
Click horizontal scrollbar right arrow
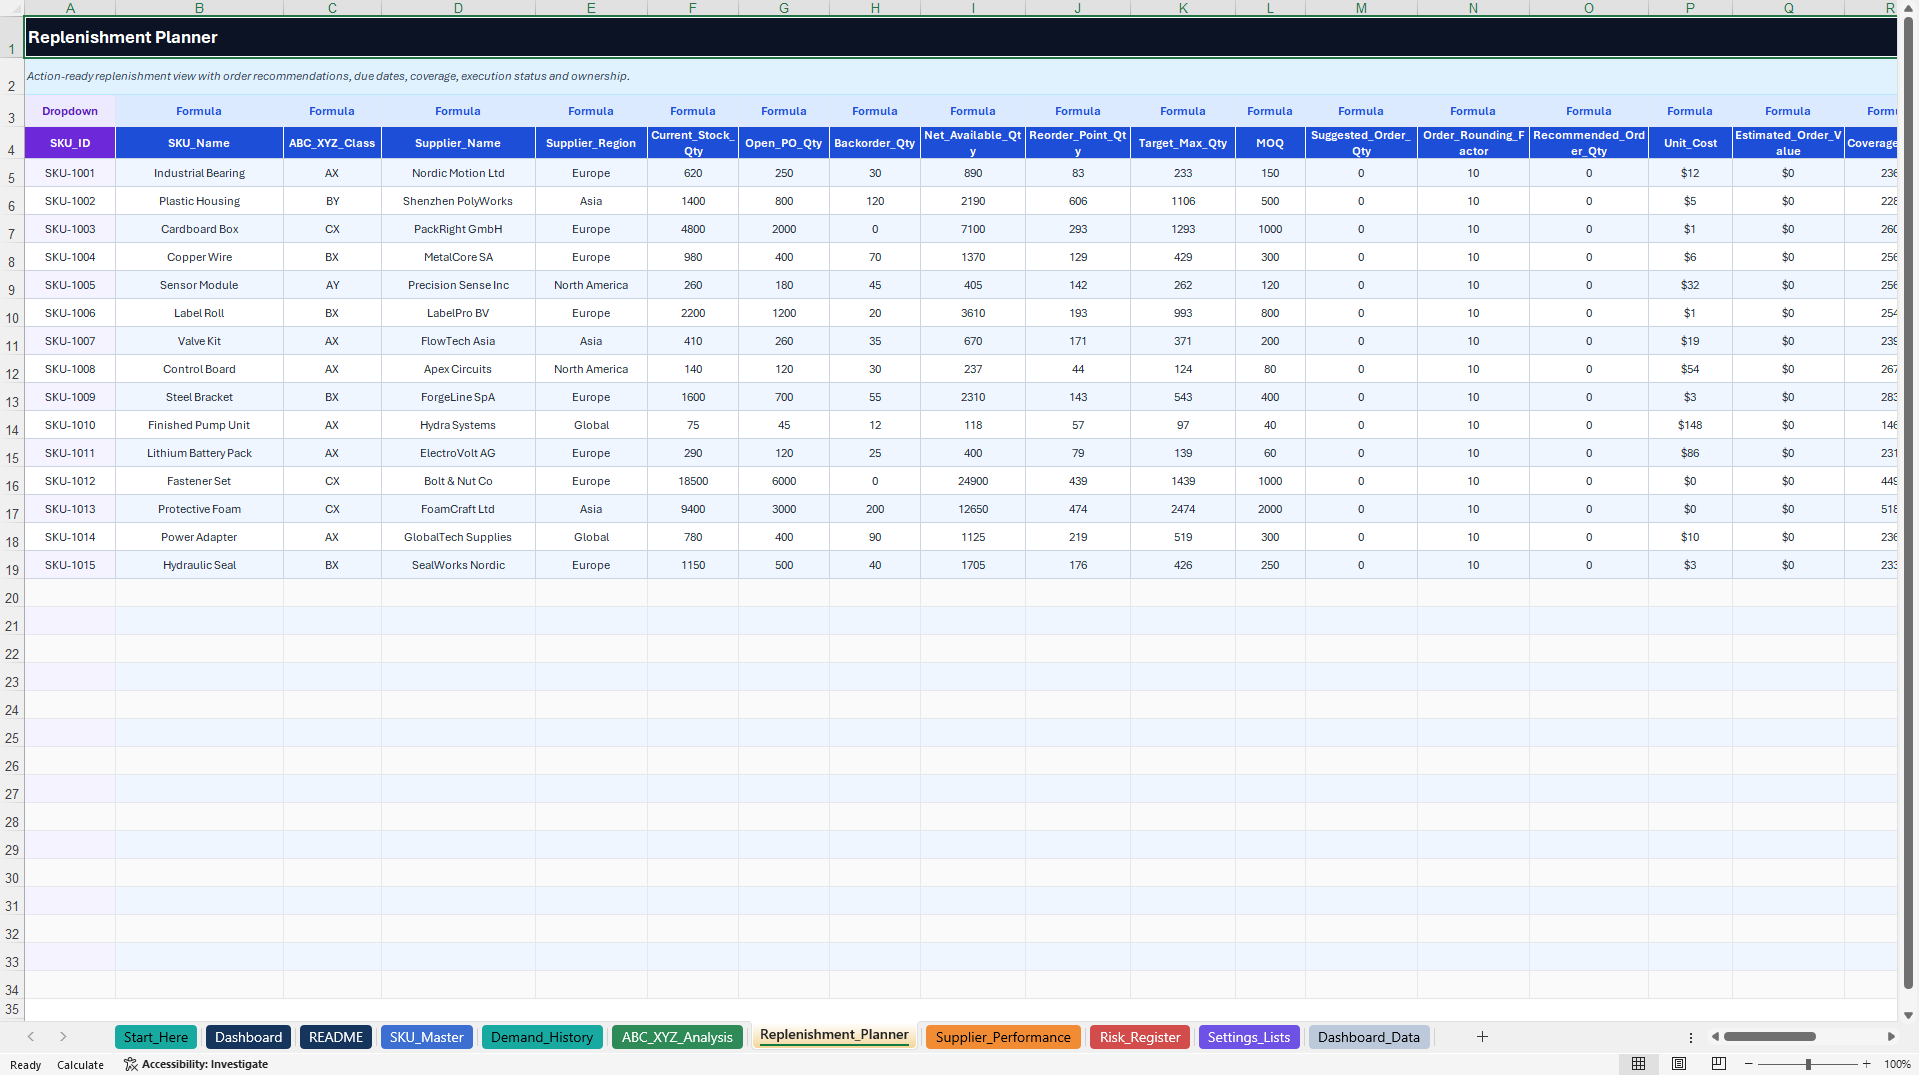[1890, 1037]
